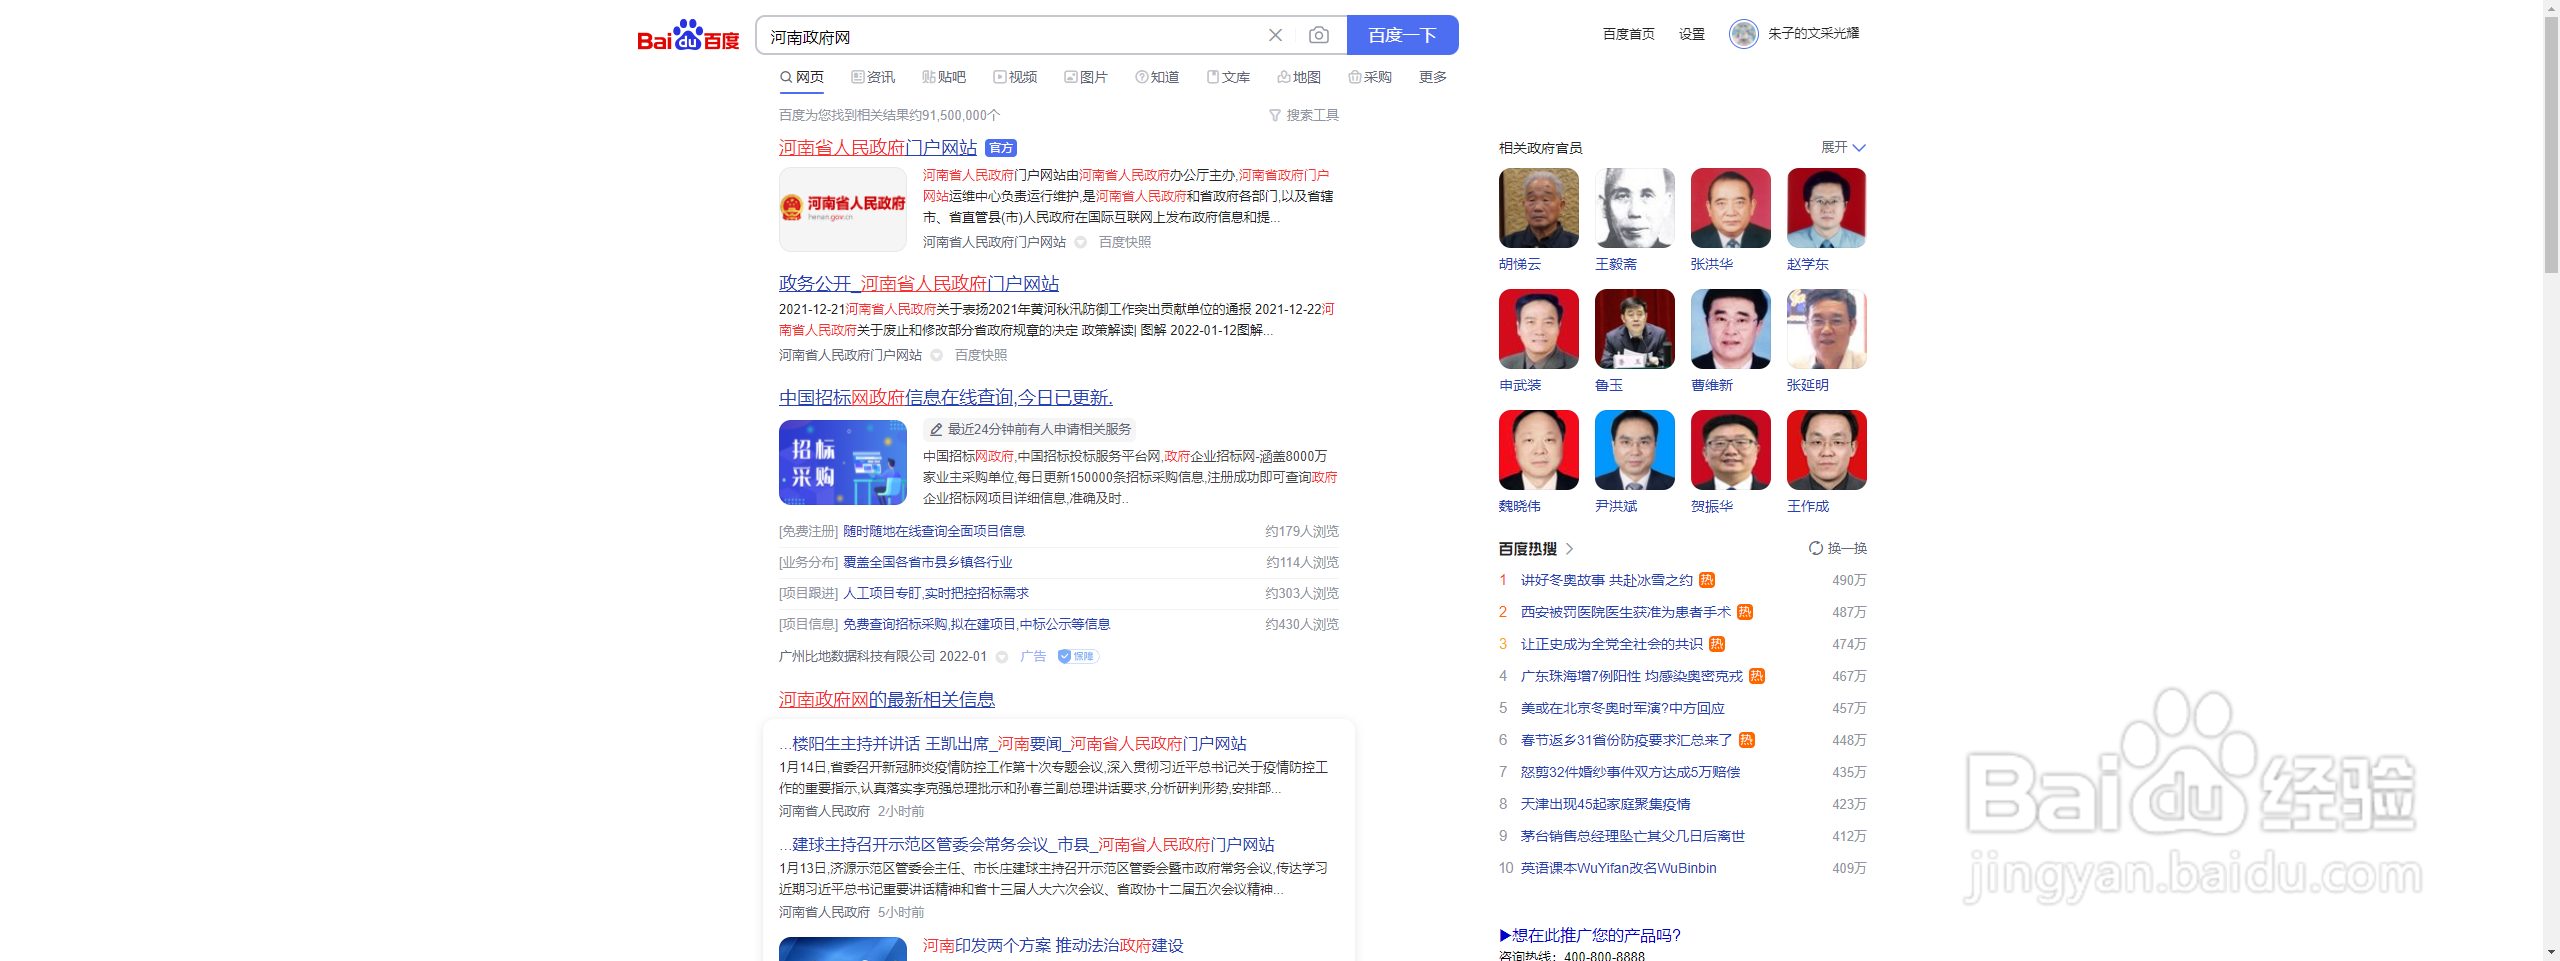Select the 张洪华 official photo
Screen dimensions: 2560x961
click(x=1730, y=208)
